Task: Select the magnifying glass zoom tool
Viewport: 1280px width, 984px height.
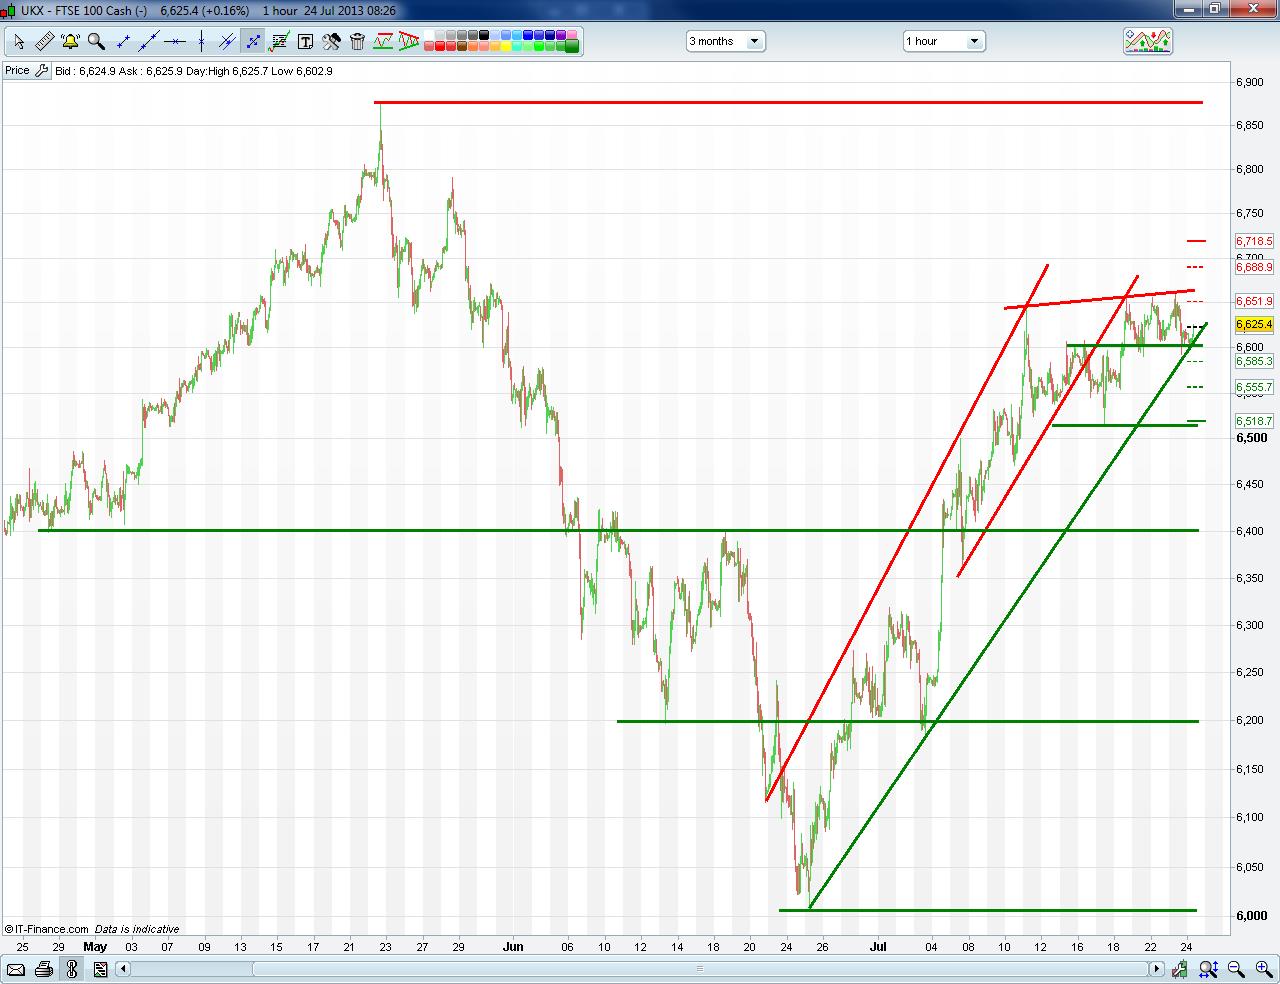Action: pyautogui.click(x=96, y=41)
